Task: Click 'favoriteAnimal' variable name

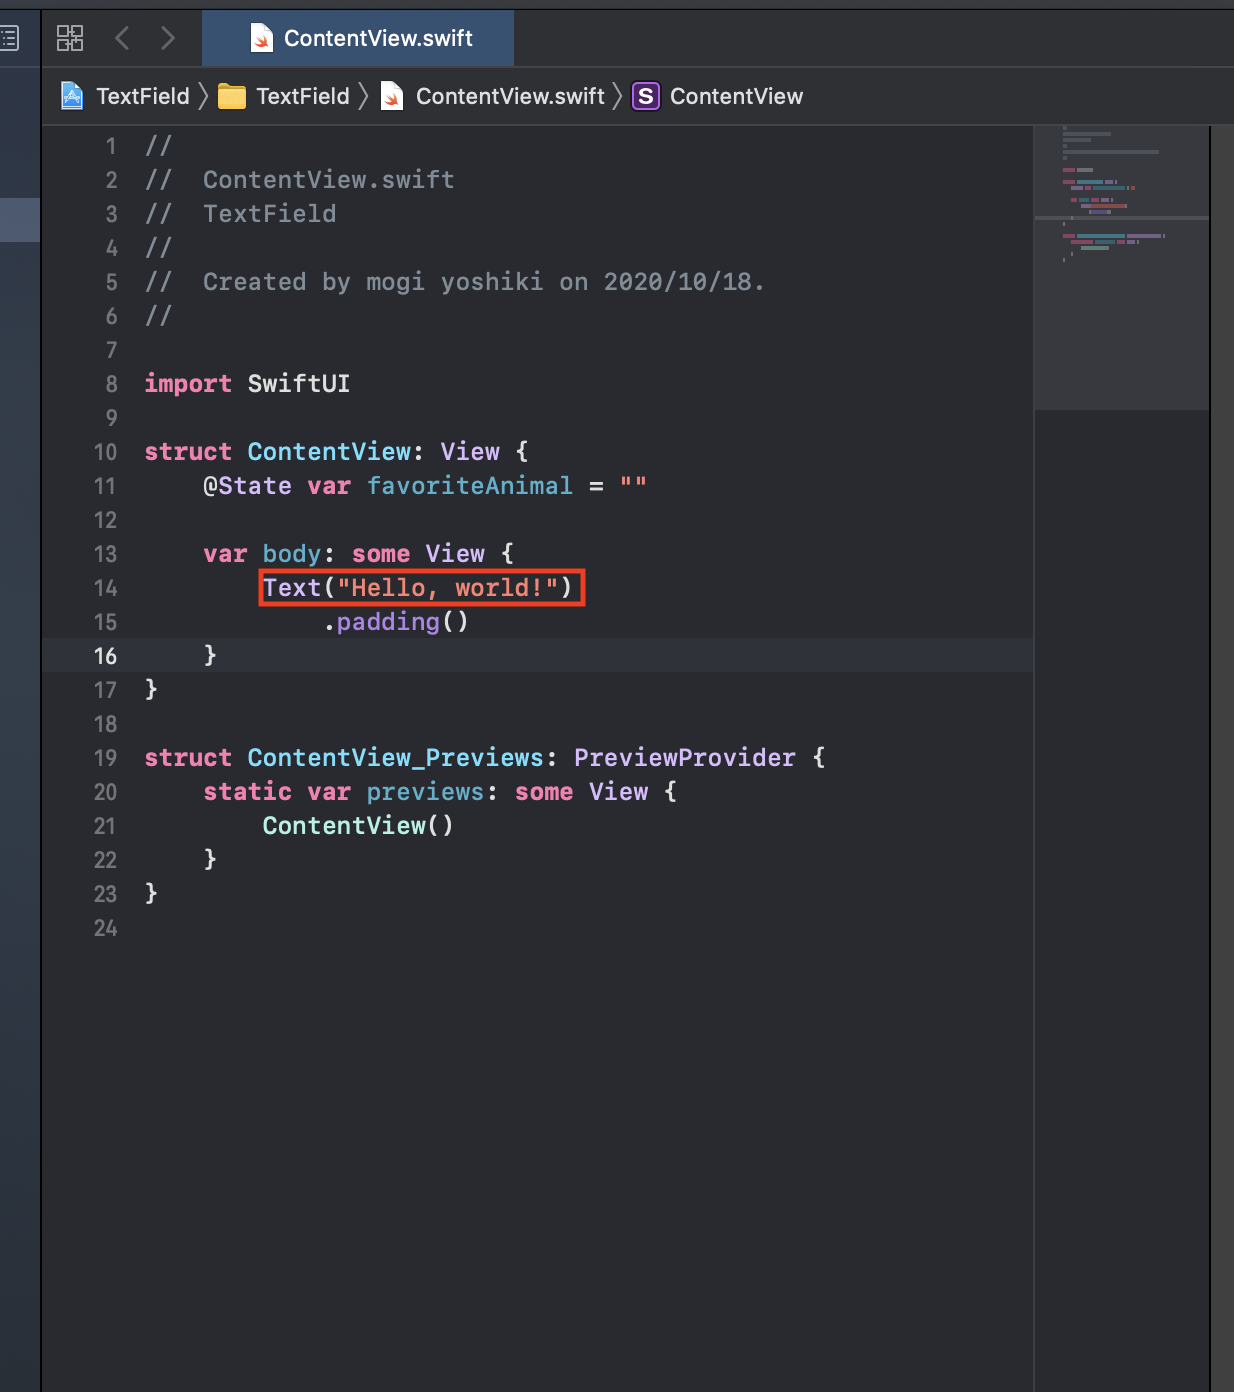Action: pos(470,486)
